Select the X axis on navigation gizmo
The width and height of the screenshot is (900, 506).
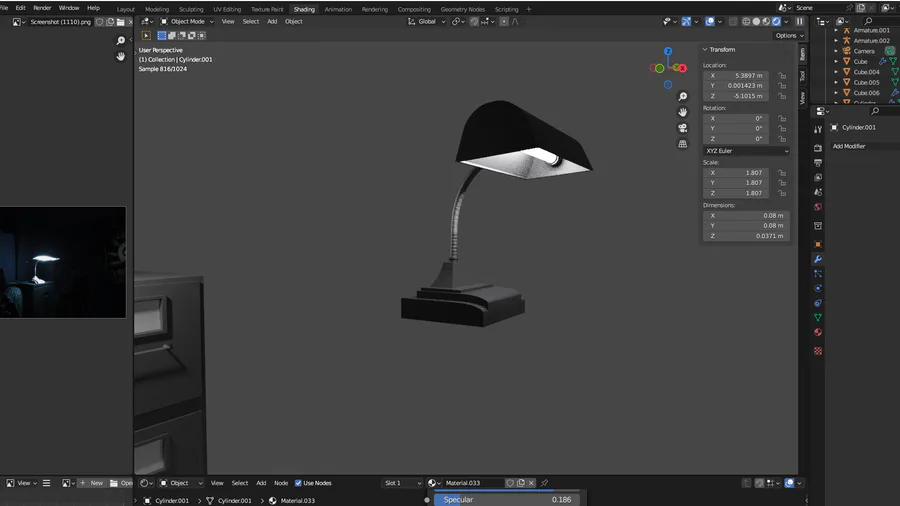[682, 68]
